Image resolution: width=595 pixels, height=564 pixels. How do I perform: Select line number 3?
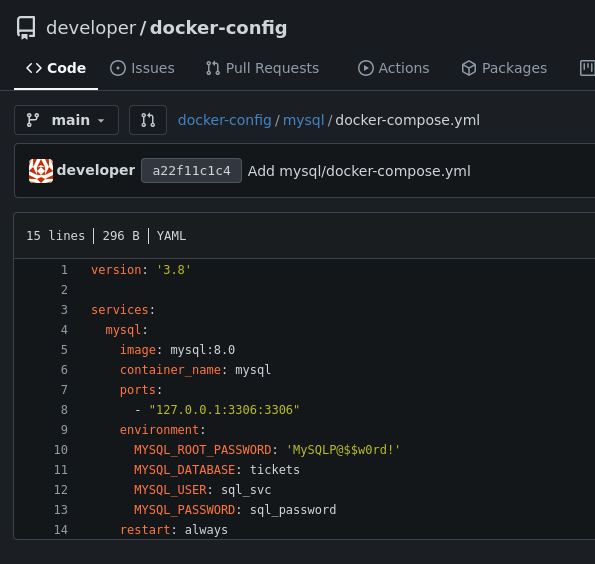tap(64, 310)
